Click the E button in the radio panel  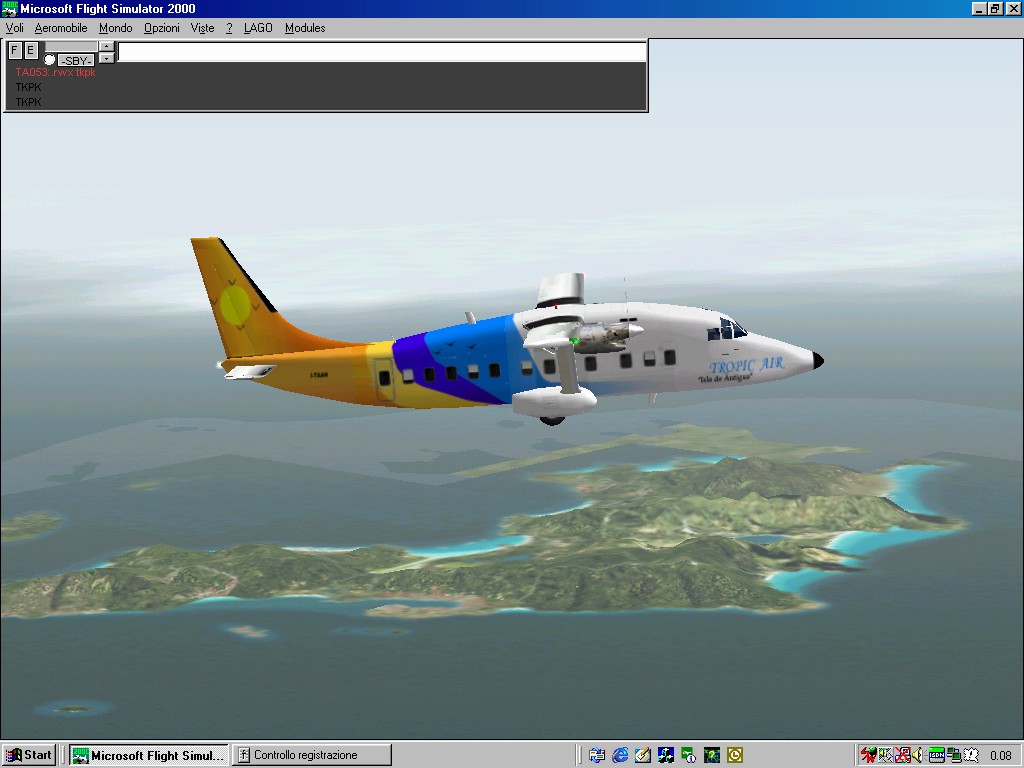point(31,50)
